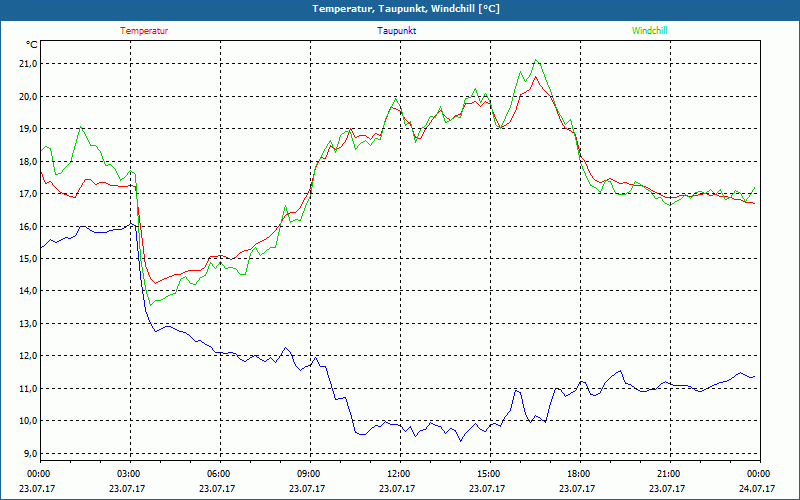This screenshot has width=800, height=500.
Task: Click the 18:00 time axis label
Action: tap(578, 474)
